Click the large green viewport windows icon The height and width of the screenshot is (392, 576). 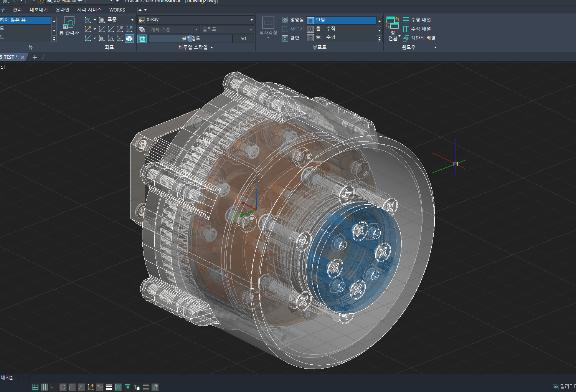tap(393, 24)
